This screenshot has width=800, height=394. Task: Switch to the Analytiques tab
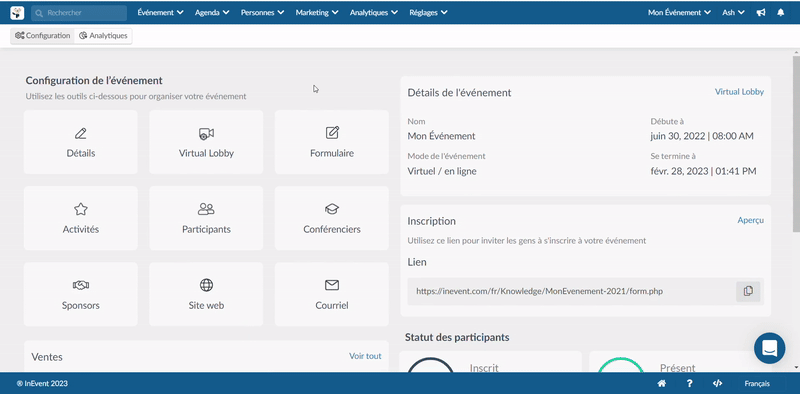[103, 36]
